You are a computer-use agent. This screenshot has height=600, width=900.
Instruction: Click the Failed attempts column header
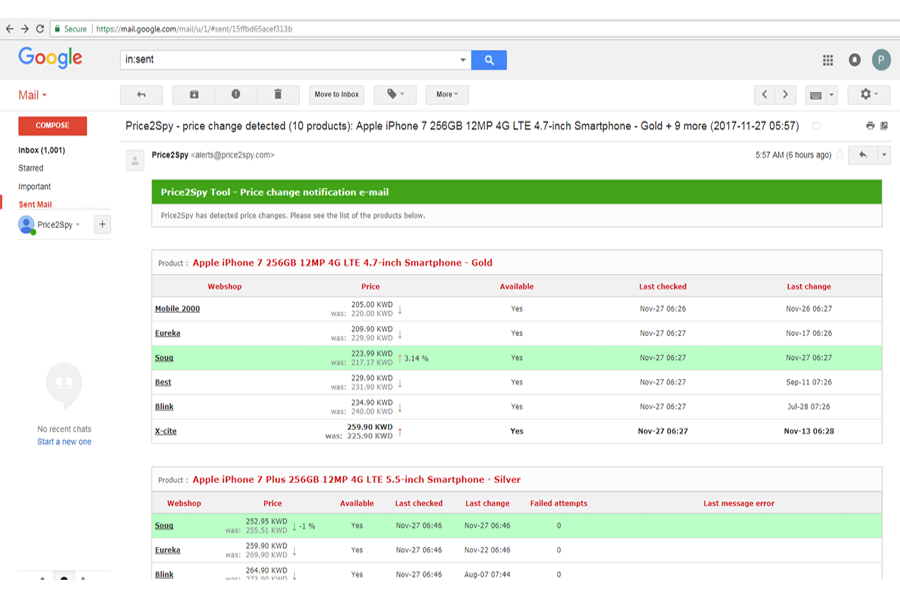coord(558,504)
